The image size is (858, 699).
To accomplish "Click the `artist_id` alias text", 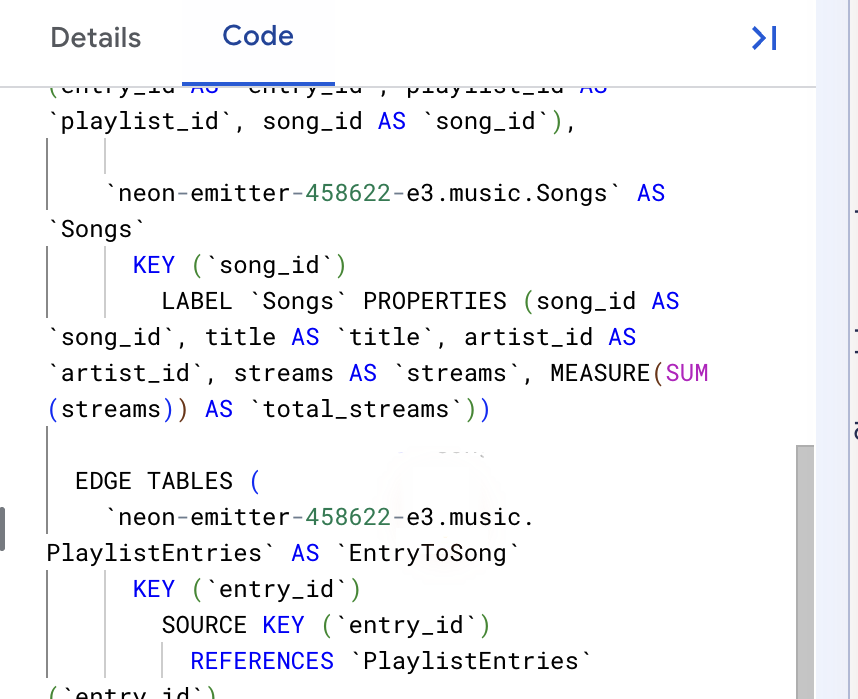I will 125,373.
